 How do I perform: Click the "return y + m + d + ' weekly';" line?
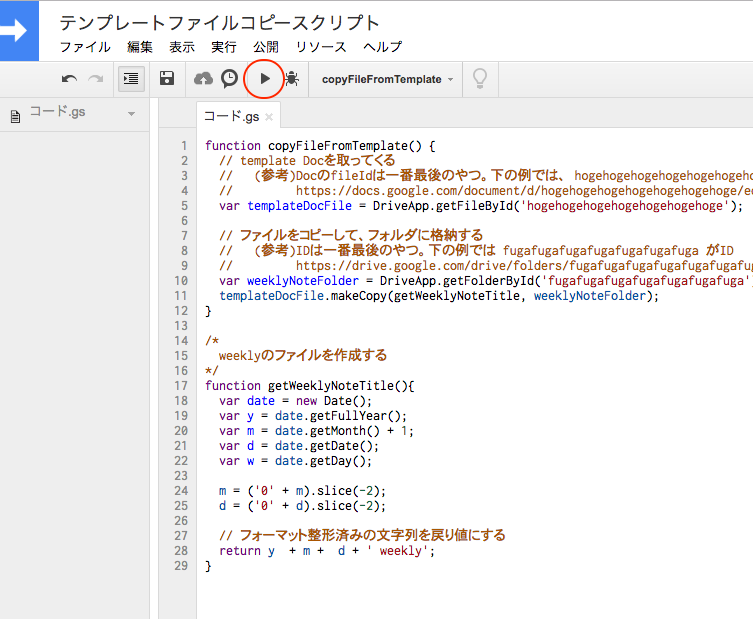(x=327, y=551)
